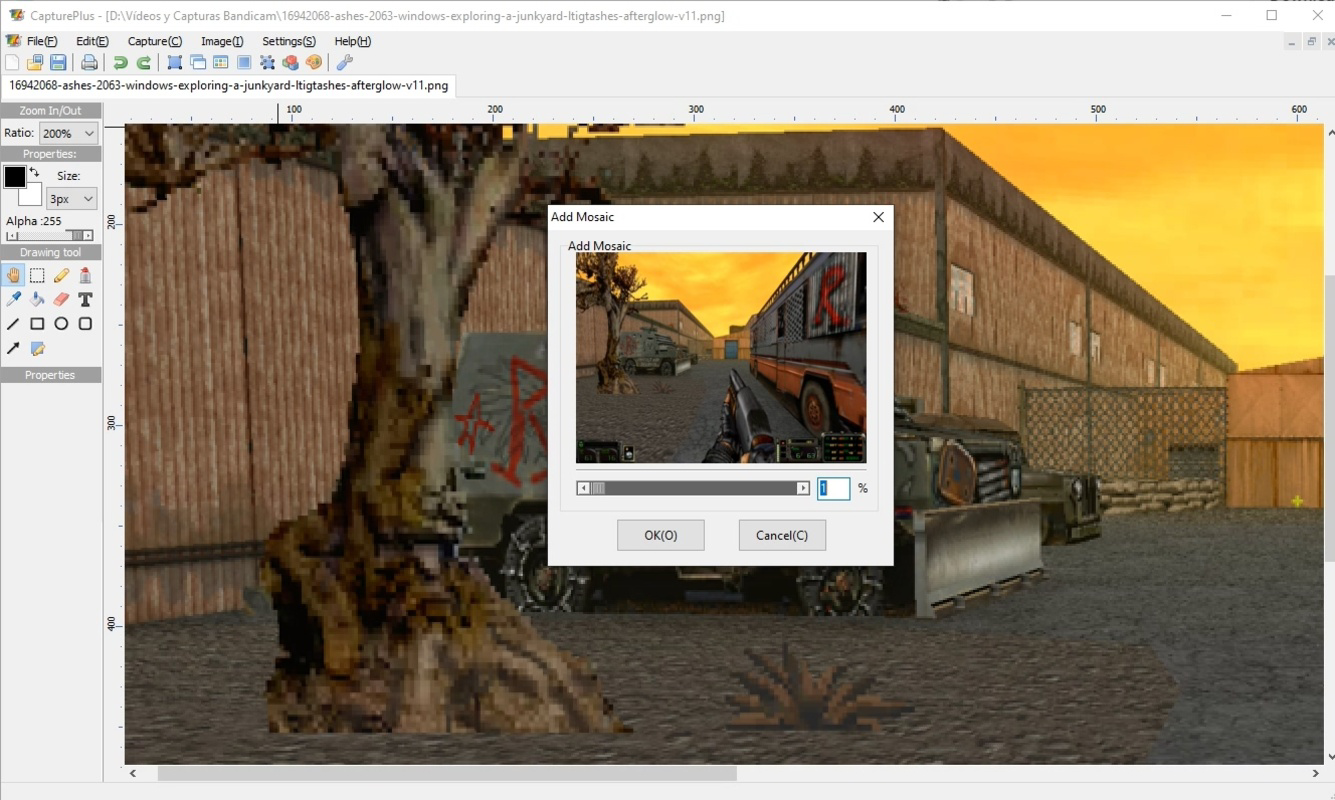Click the Drawing tool panel header
1335x800 pixels.
pyautogui.click(x=51, y=253)
